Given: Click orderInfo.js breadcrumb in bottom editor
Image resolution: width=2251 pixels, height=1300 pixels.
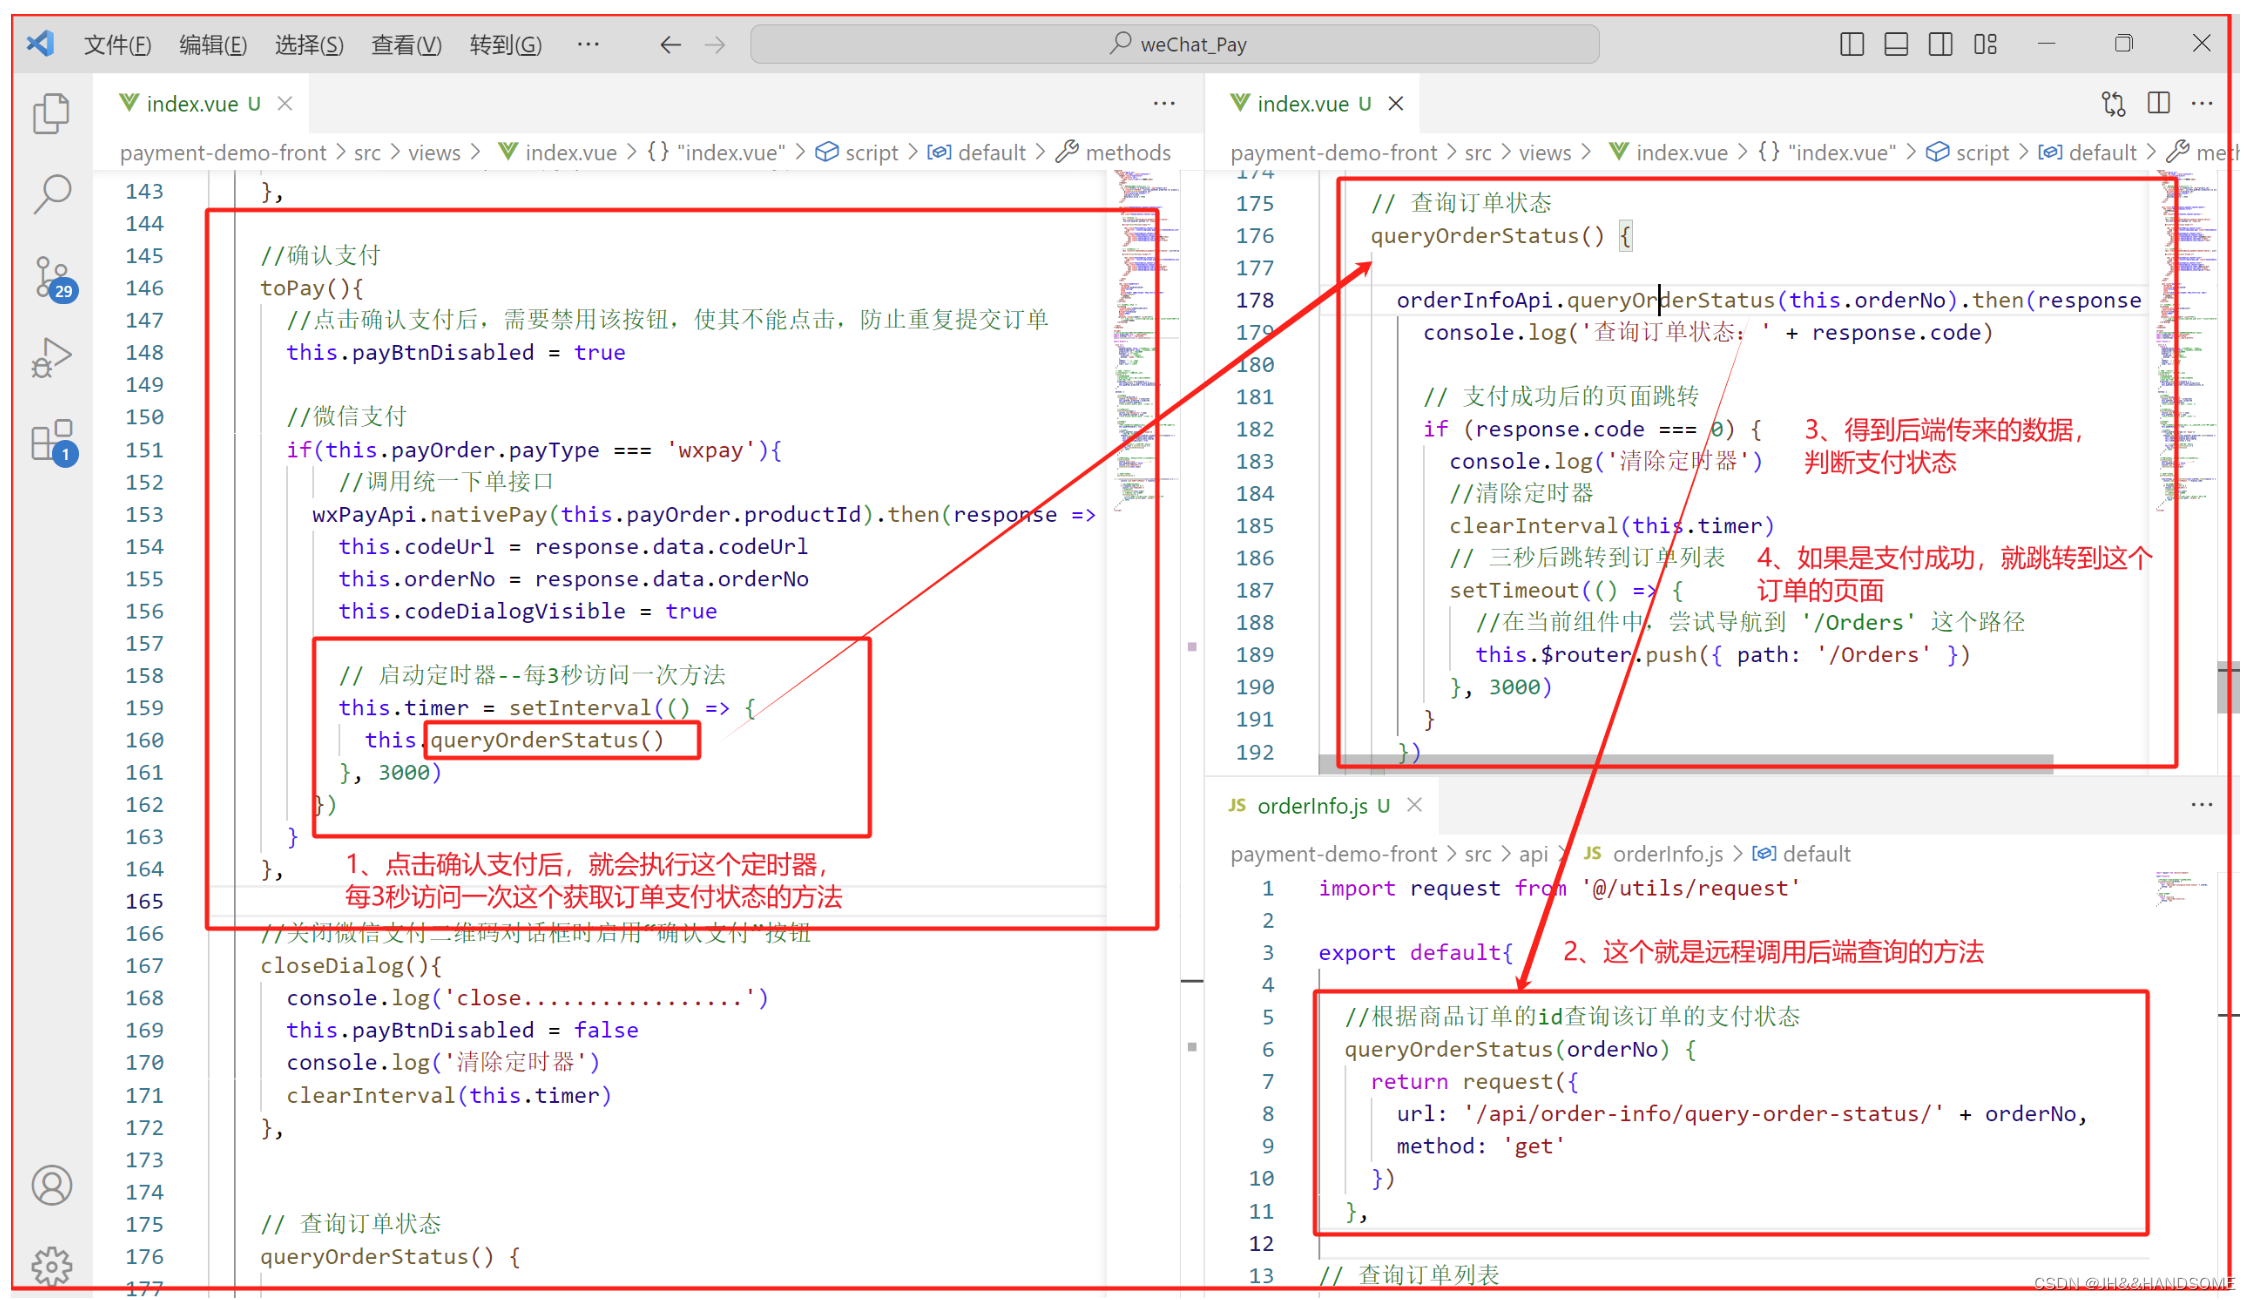Looking at the screenshot, I should [x=1654, y=855].
